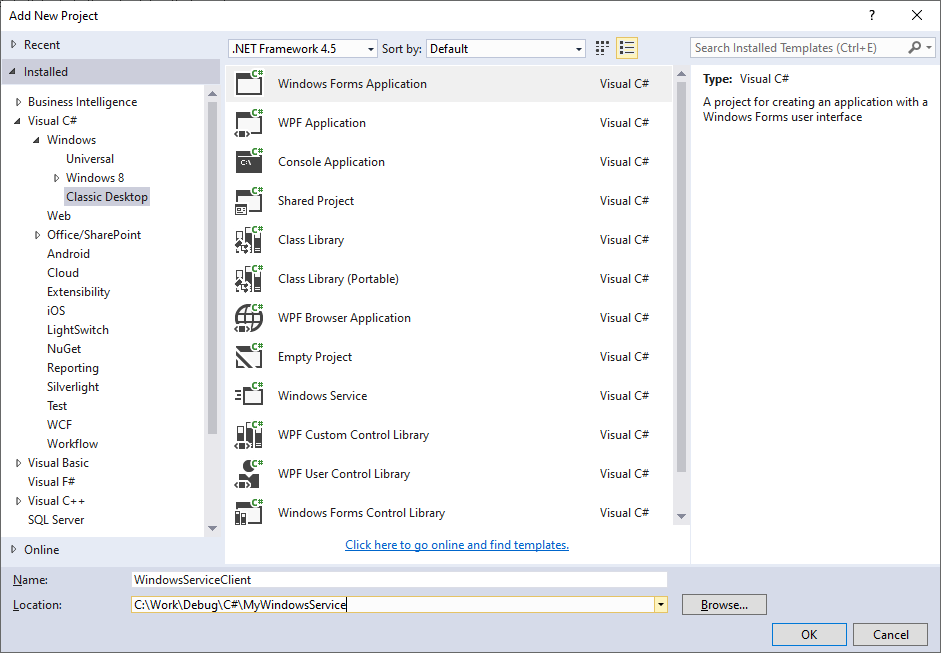Viewport: 941px width, 653px height.
Task: Click the Browse... button
Action: coord(724,604)
